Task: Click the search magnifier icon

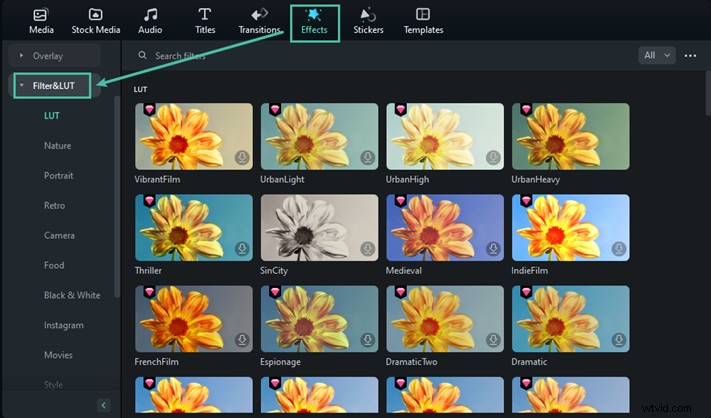Action: point(142,55)
